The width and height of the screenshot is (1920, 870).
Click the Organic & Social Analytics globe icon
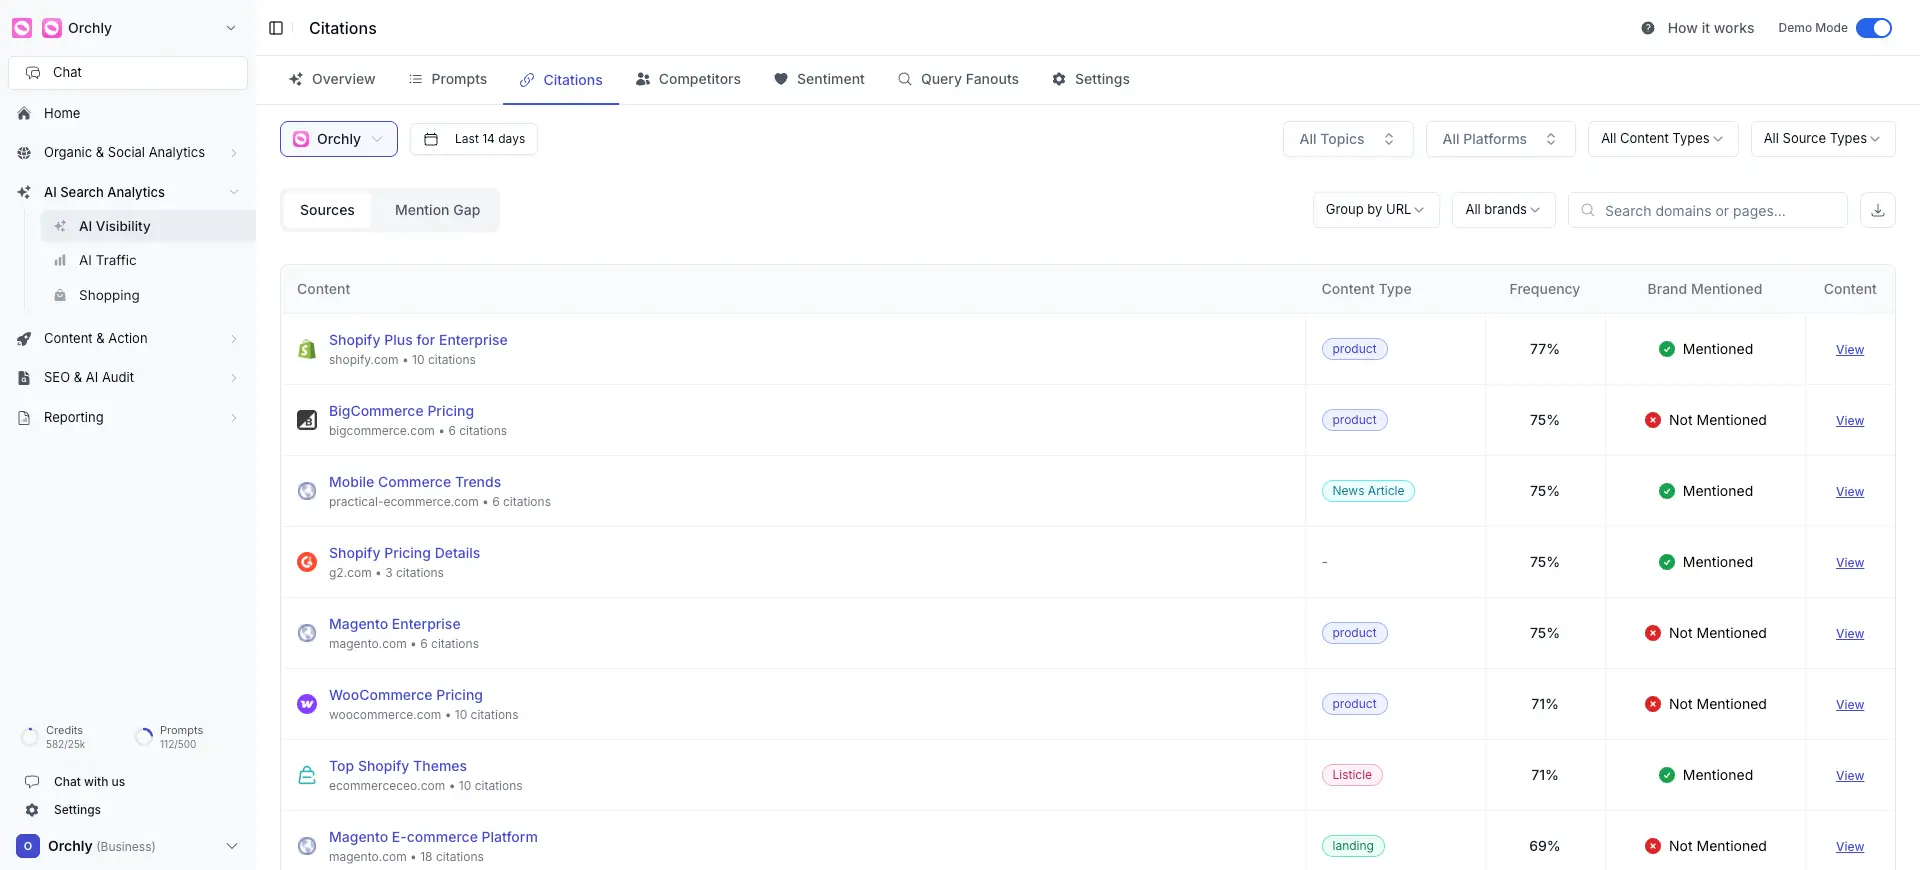coord(24,153)
